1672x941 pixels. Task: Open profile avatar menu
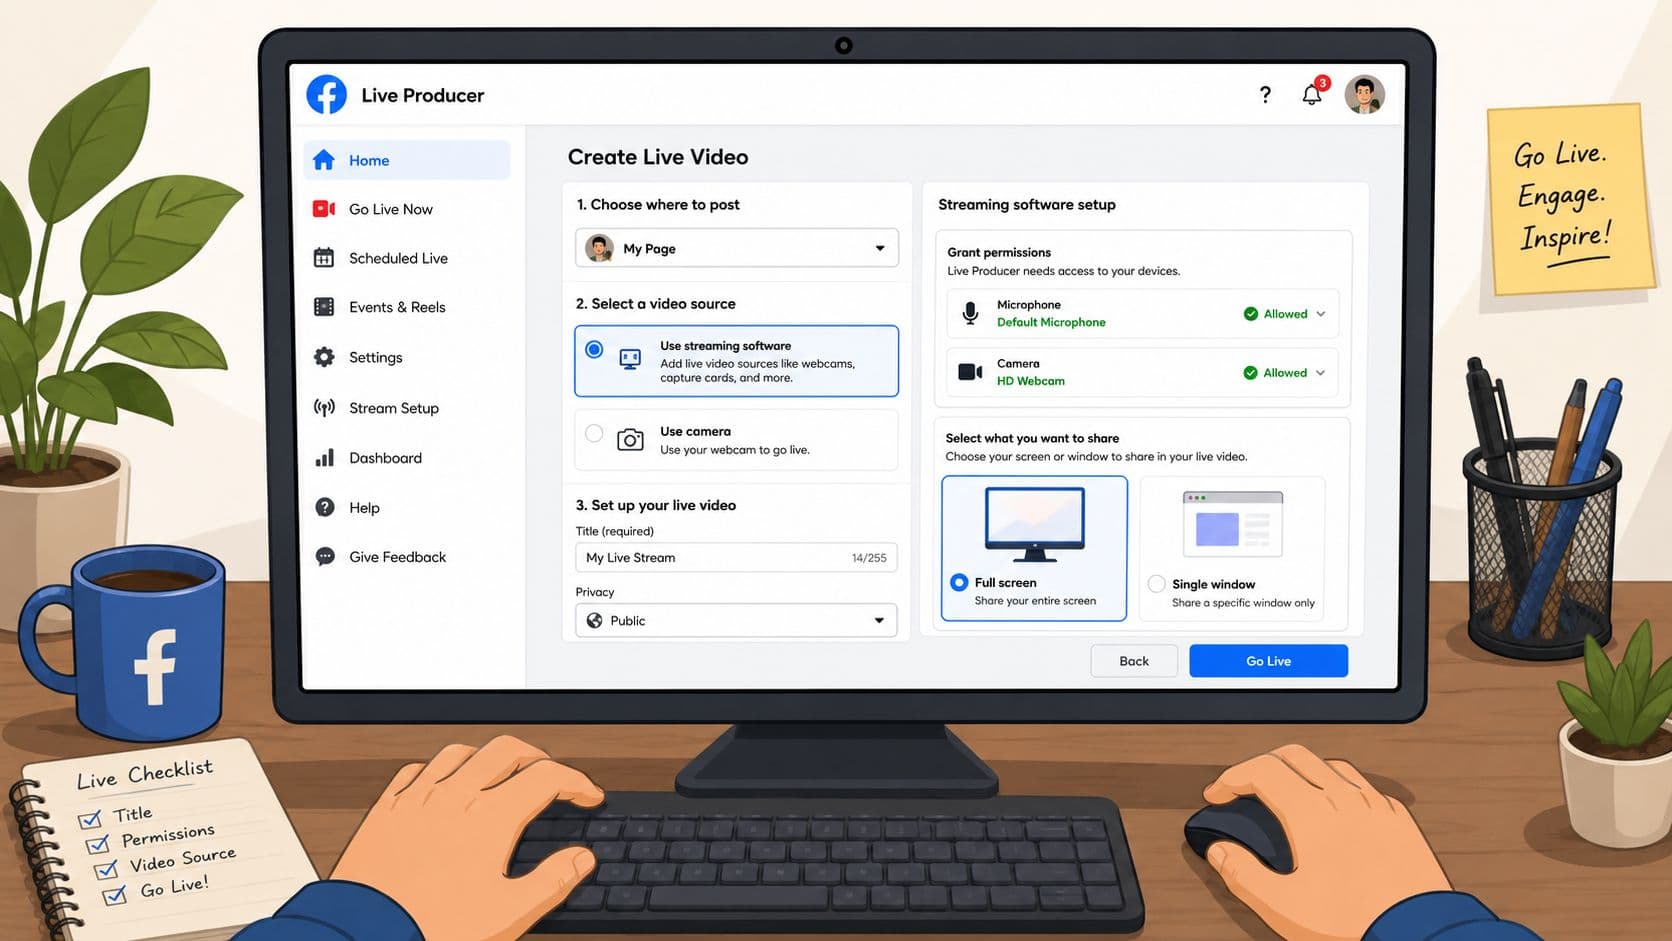point(1364,95)
